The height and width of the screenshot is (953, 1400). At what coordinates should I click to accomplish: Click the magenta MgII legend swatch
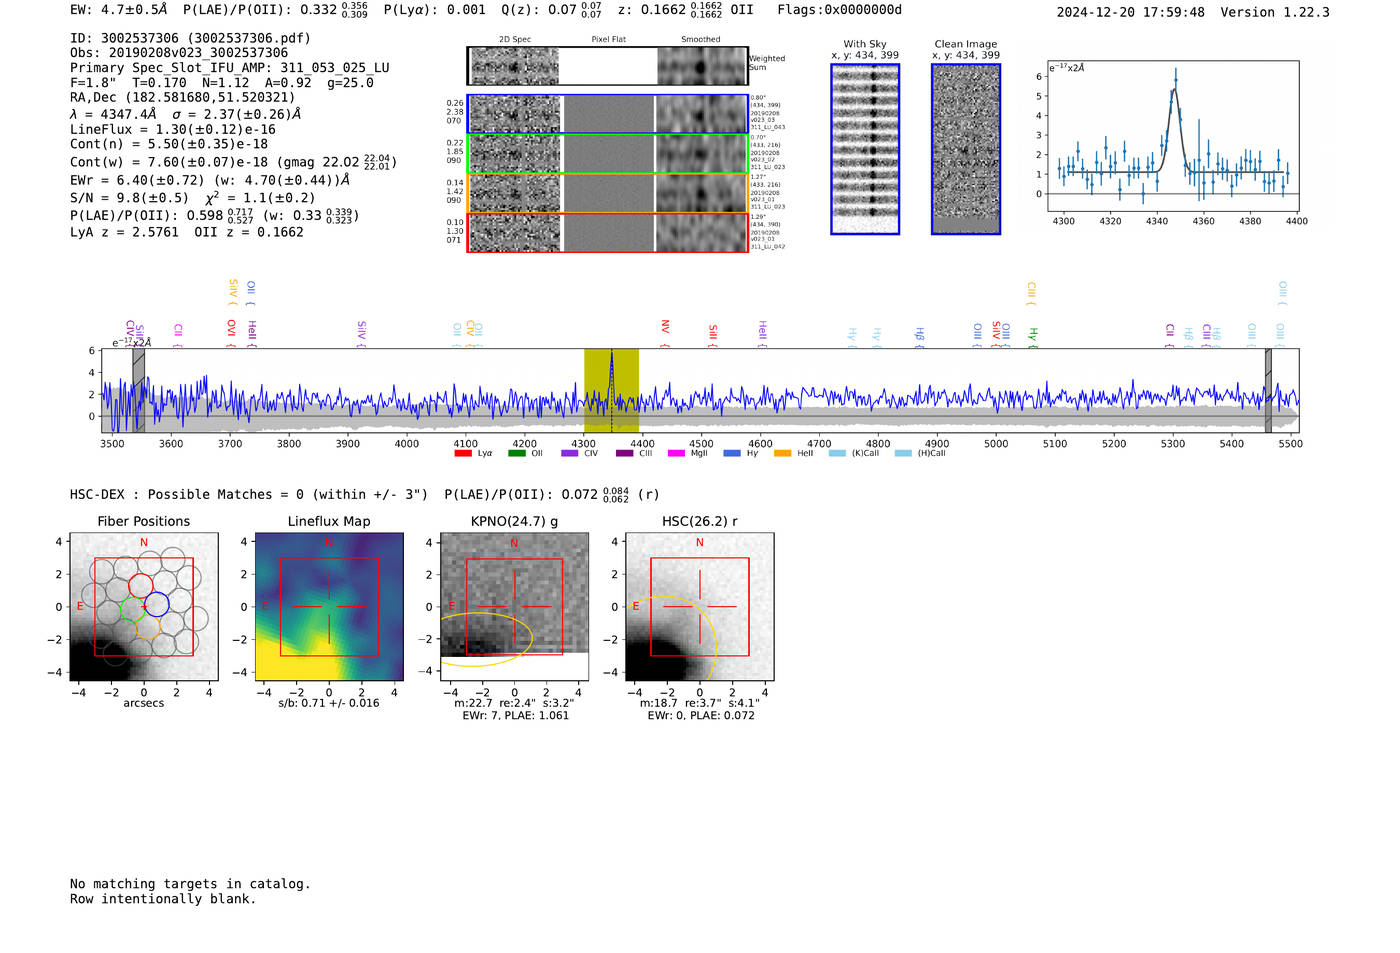point(676,453)
